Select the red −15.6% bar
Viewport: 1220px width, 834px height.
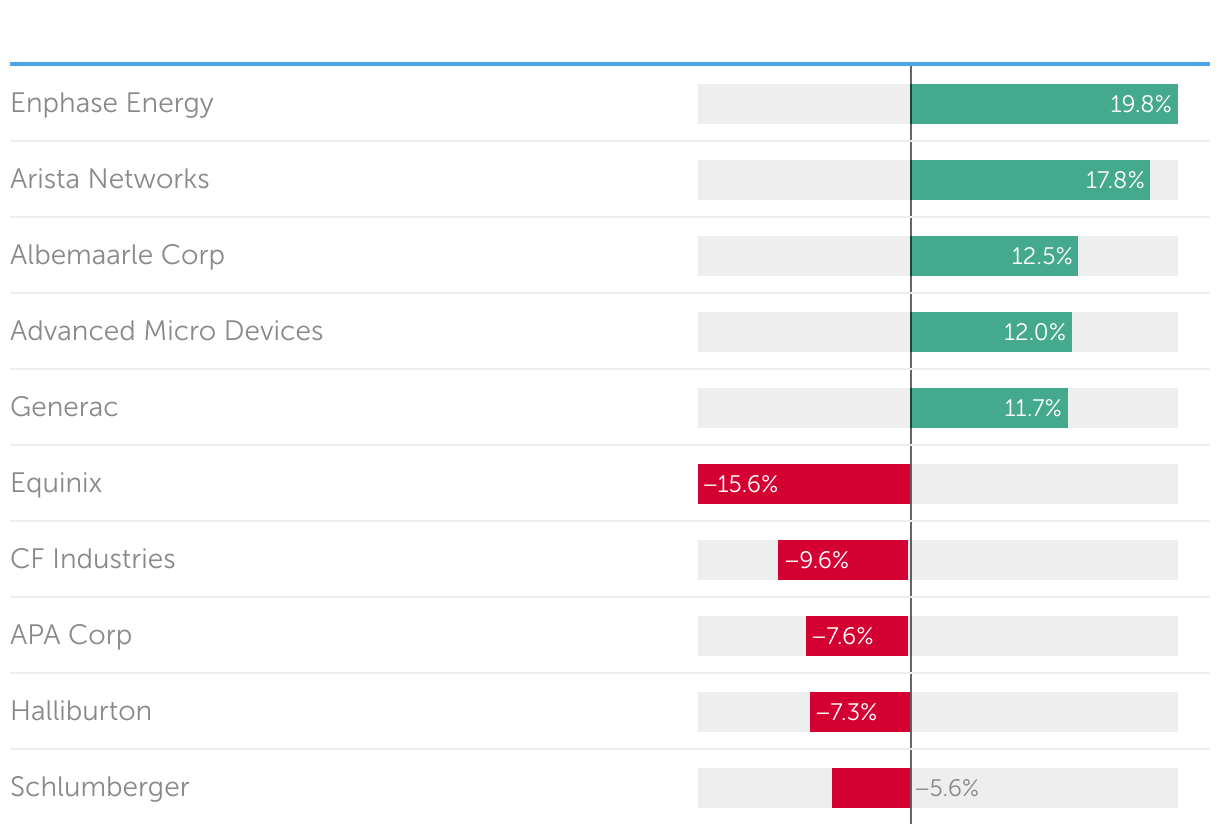(804, 484)
